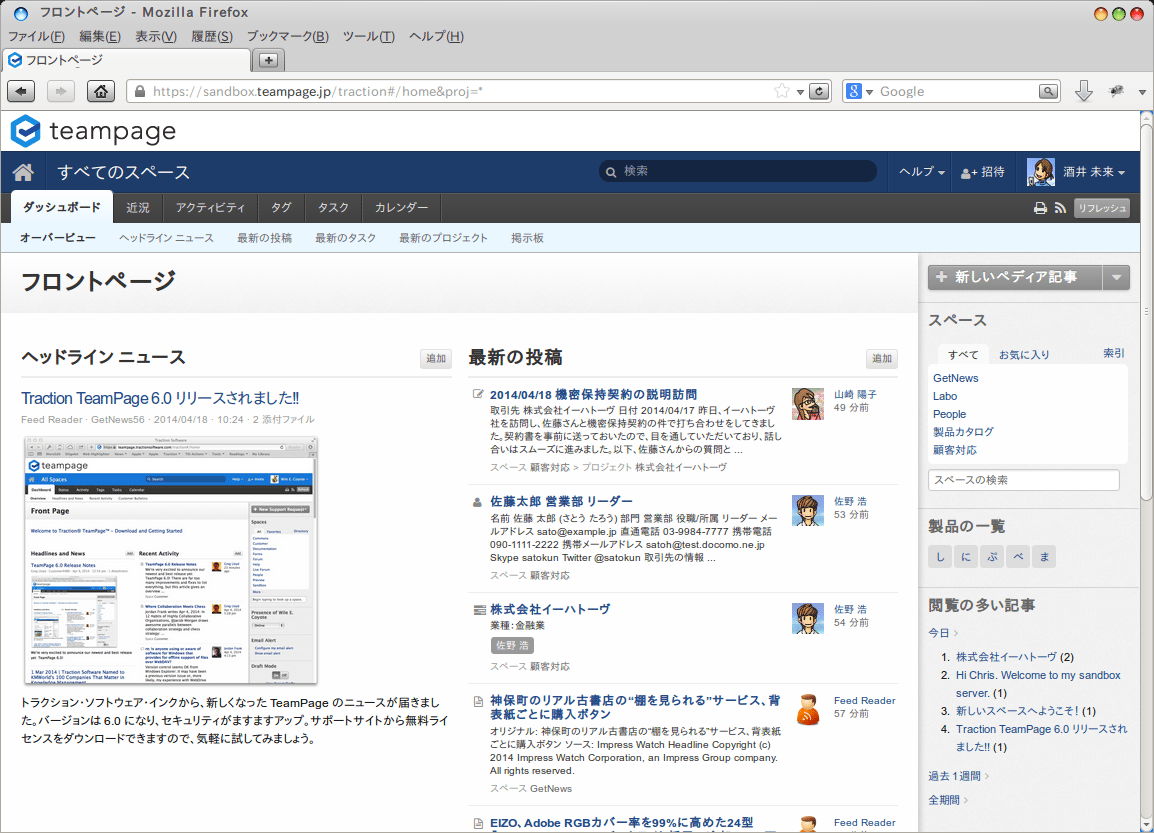Viewport: 1154px width, 833px height.
Task: Click the Google search magnifier button
Action: pyautogui.click(x=1048, y=91)
